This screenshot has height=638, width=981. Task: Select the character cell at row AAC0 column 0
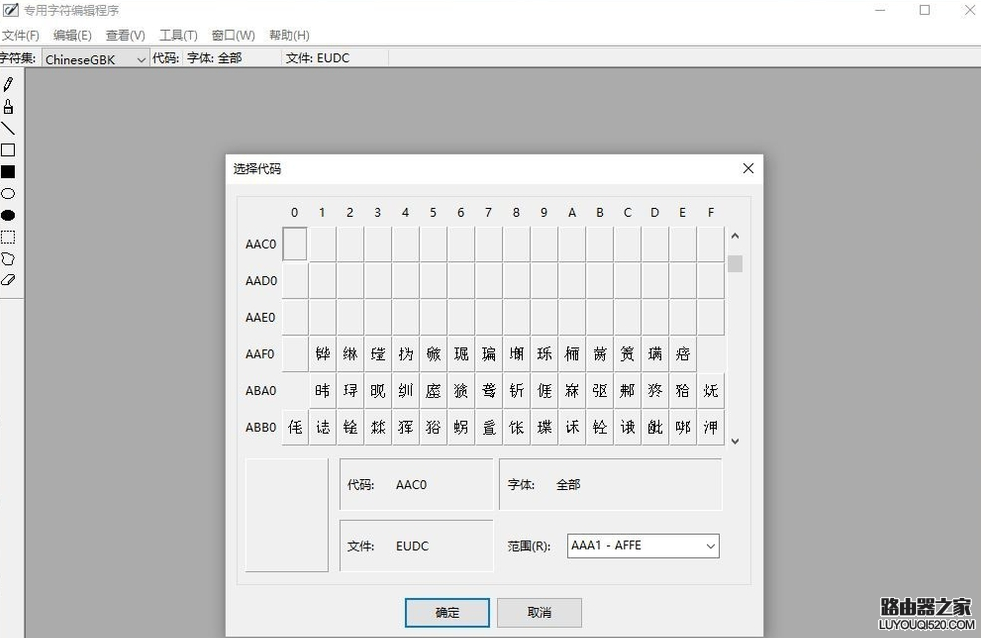[x=294, y=243]
